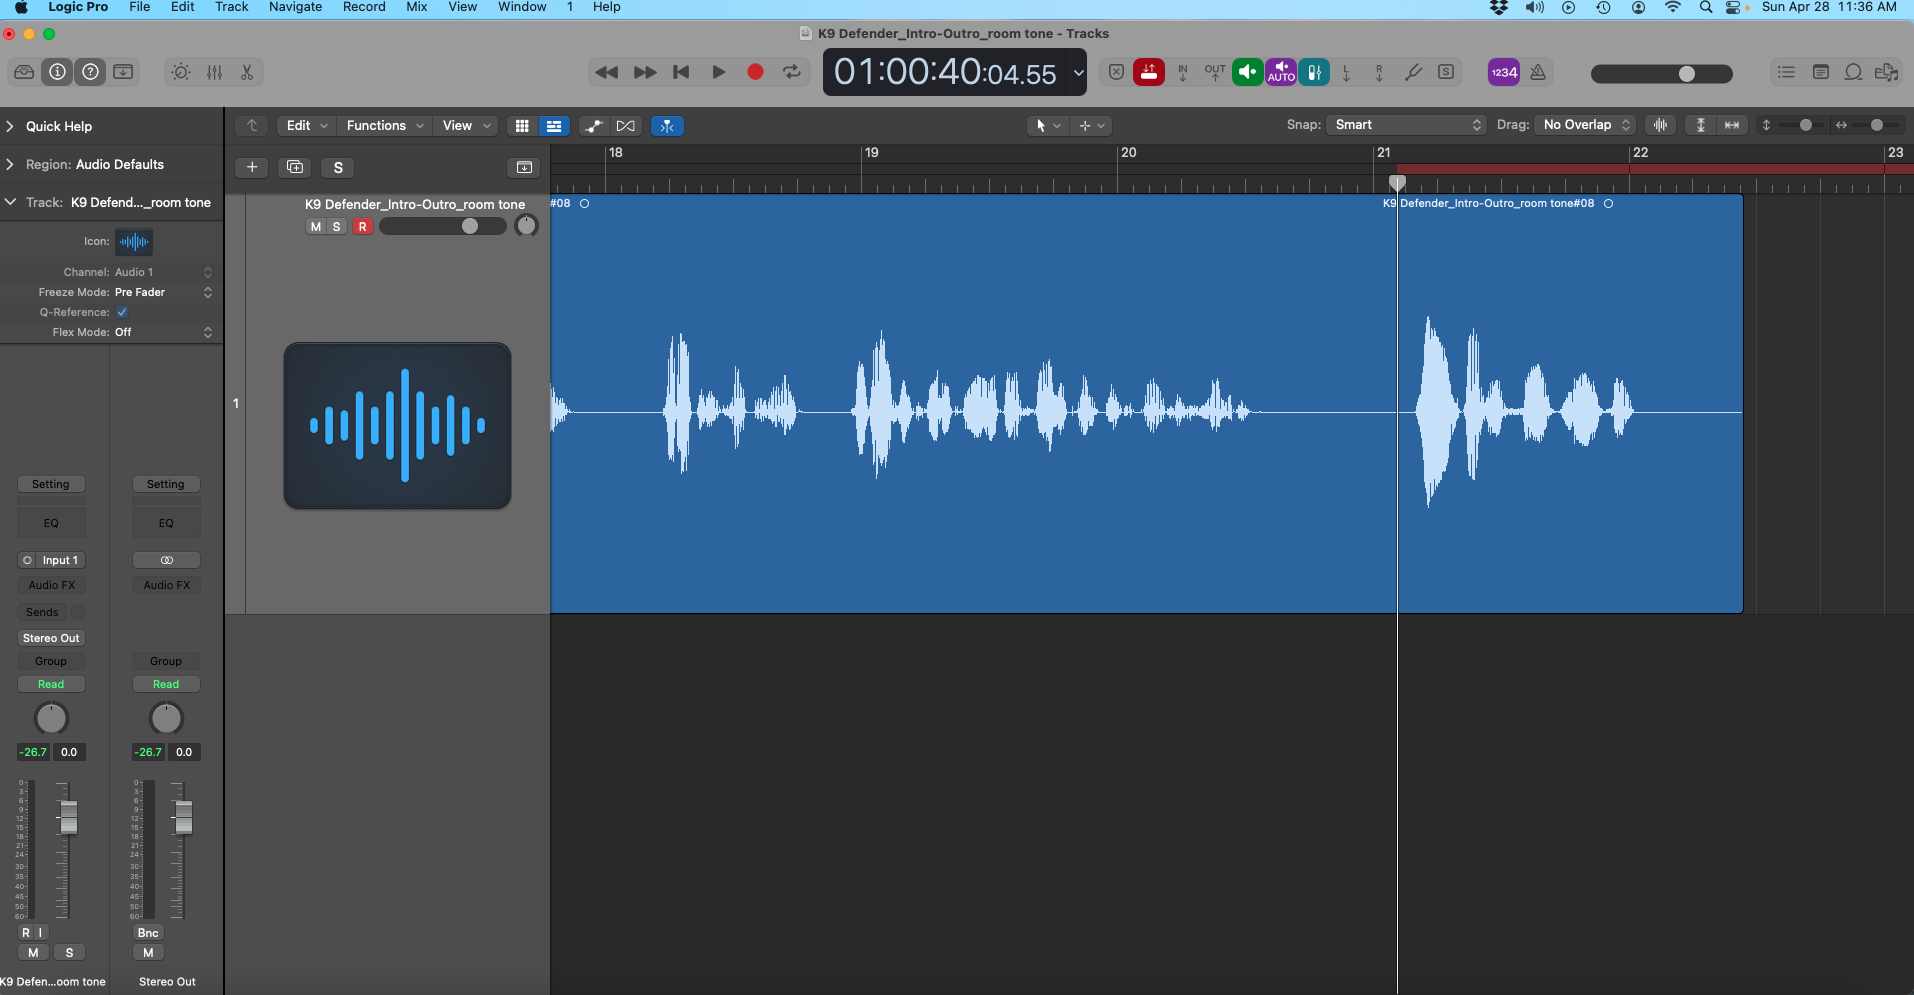The image size is (1914, 995).
Task: Click the Stereo Out output button
Action: (51, 638)
